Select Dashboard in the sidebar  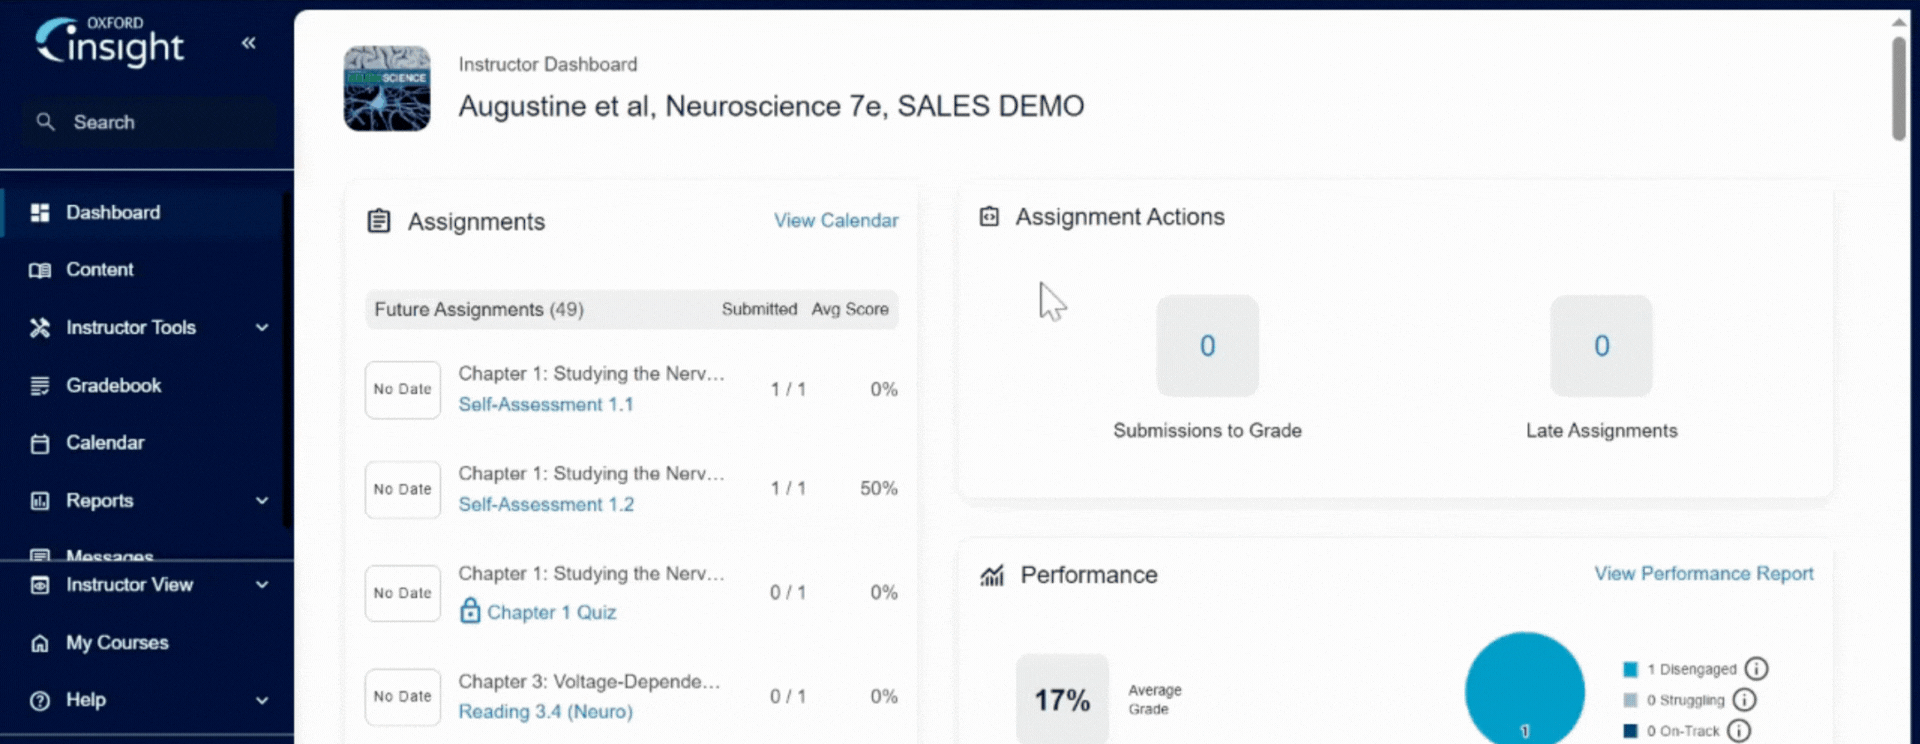pyautogui.click(x=112, y=213)
